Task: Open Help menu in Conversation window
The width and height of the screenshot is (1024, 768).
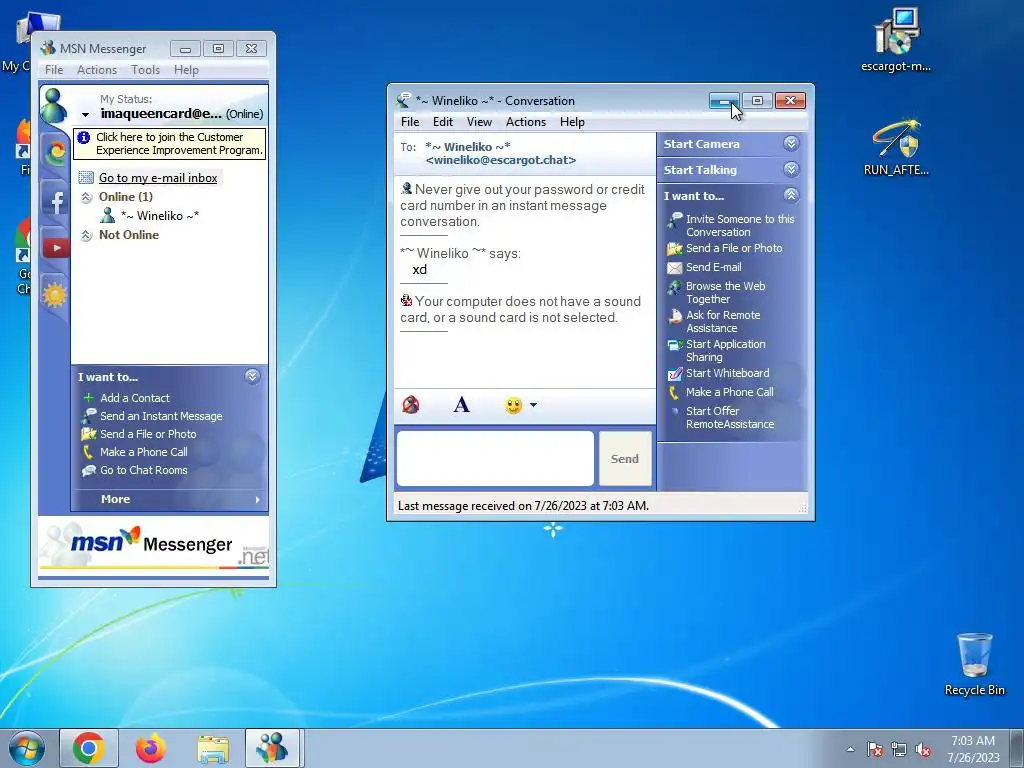Action: 572,122
